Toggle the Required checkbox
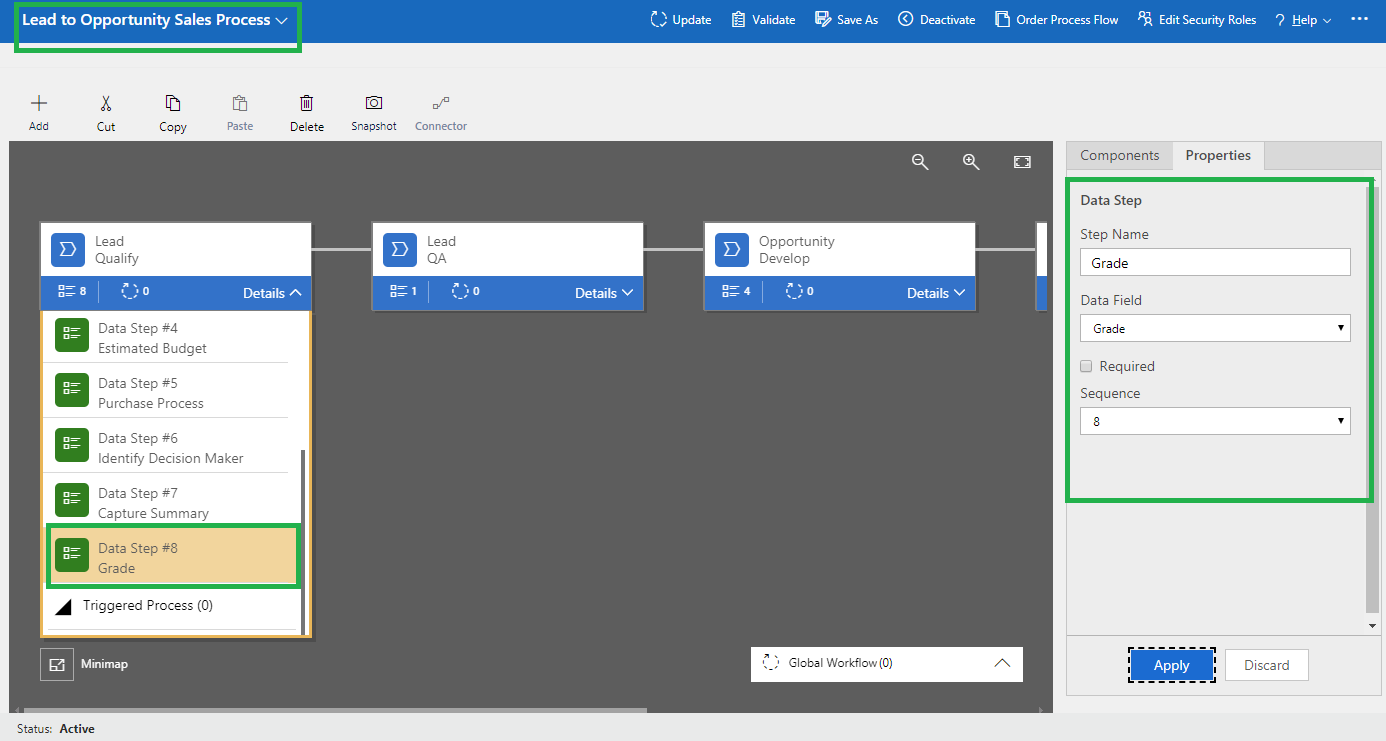Image resolution: width=1386 pixels, height=741 pixels. (x=1087, y=366)
